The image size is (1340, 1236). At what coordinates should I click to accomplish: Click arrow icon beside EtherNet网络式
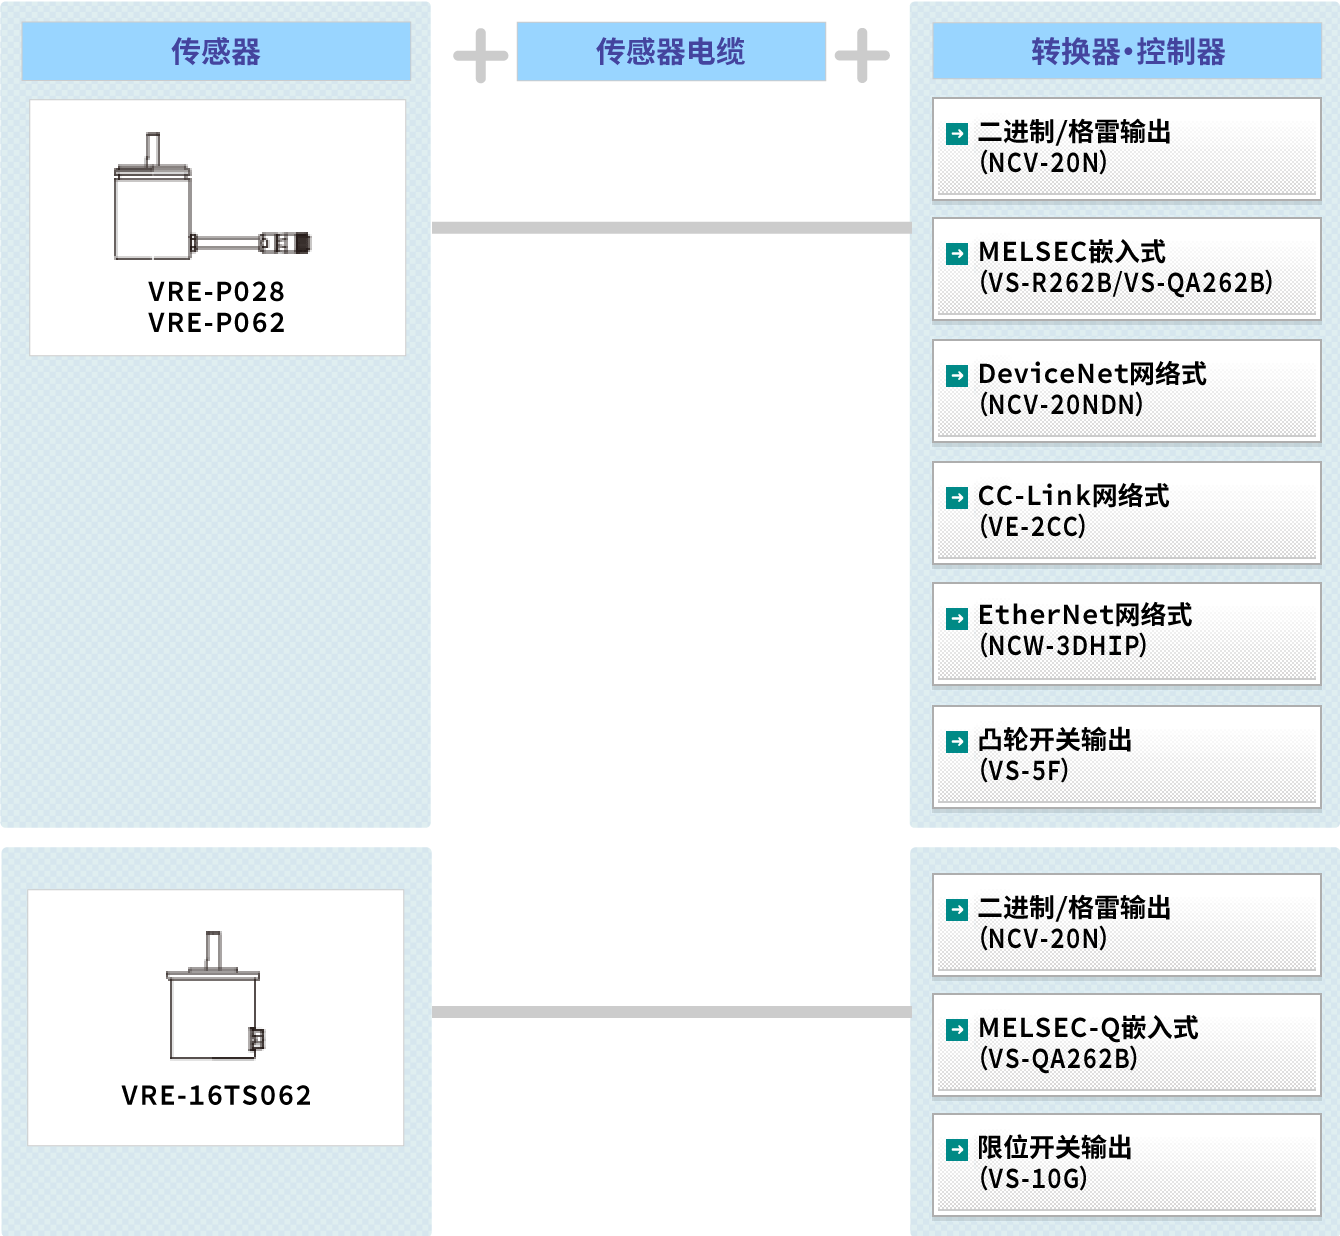957,618
